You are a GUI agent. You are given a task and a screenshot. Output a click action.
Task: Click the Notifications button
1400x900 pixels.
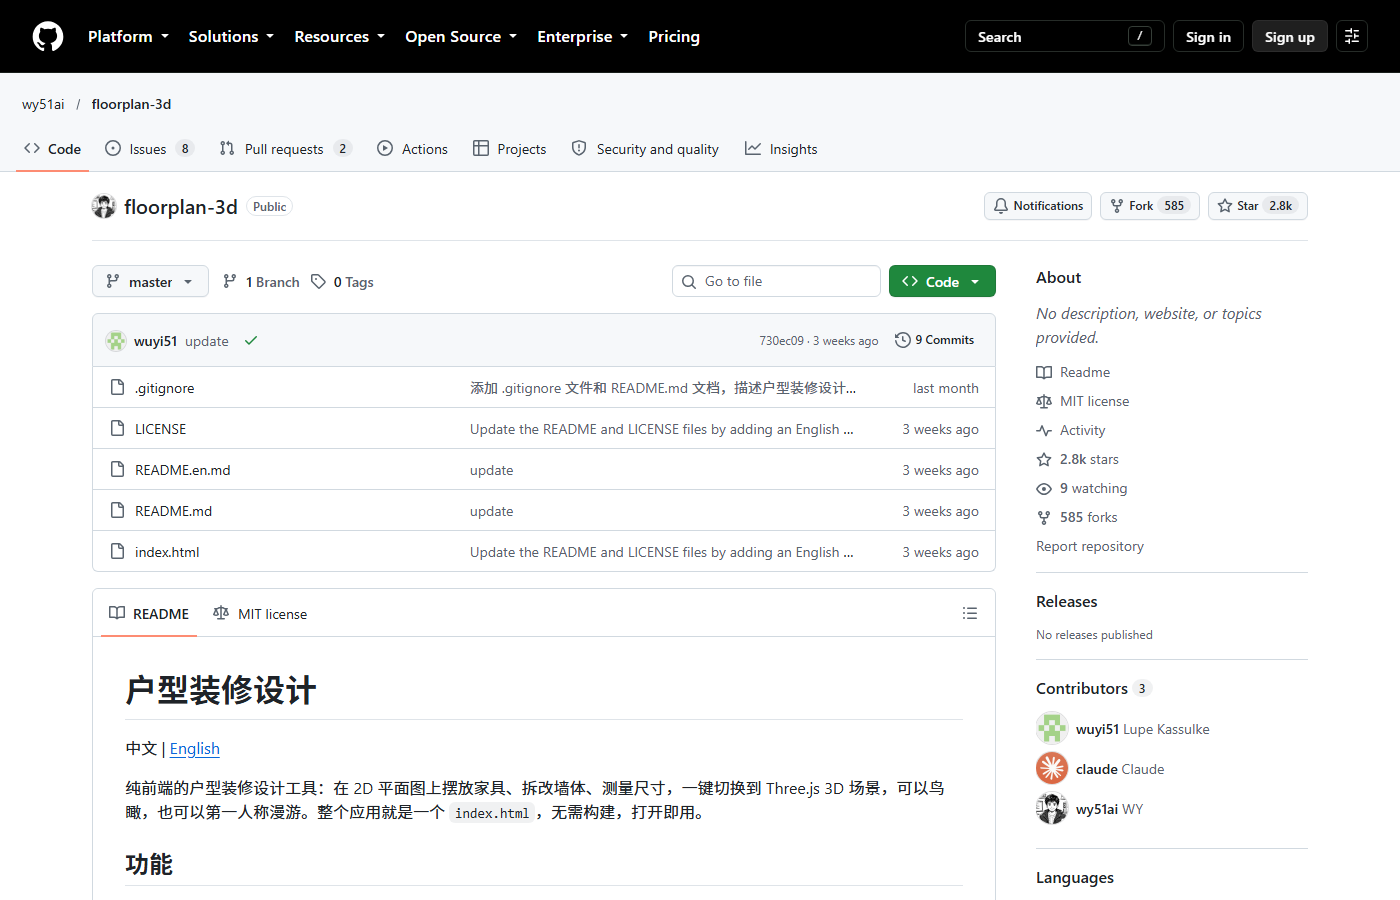coord(1038,206)
